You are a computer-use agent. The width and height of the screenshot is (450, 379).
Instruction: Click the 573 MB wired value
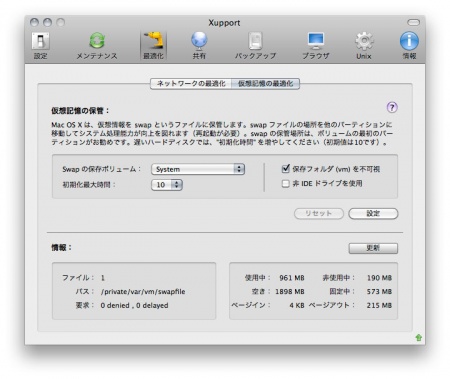coord(379,292)
